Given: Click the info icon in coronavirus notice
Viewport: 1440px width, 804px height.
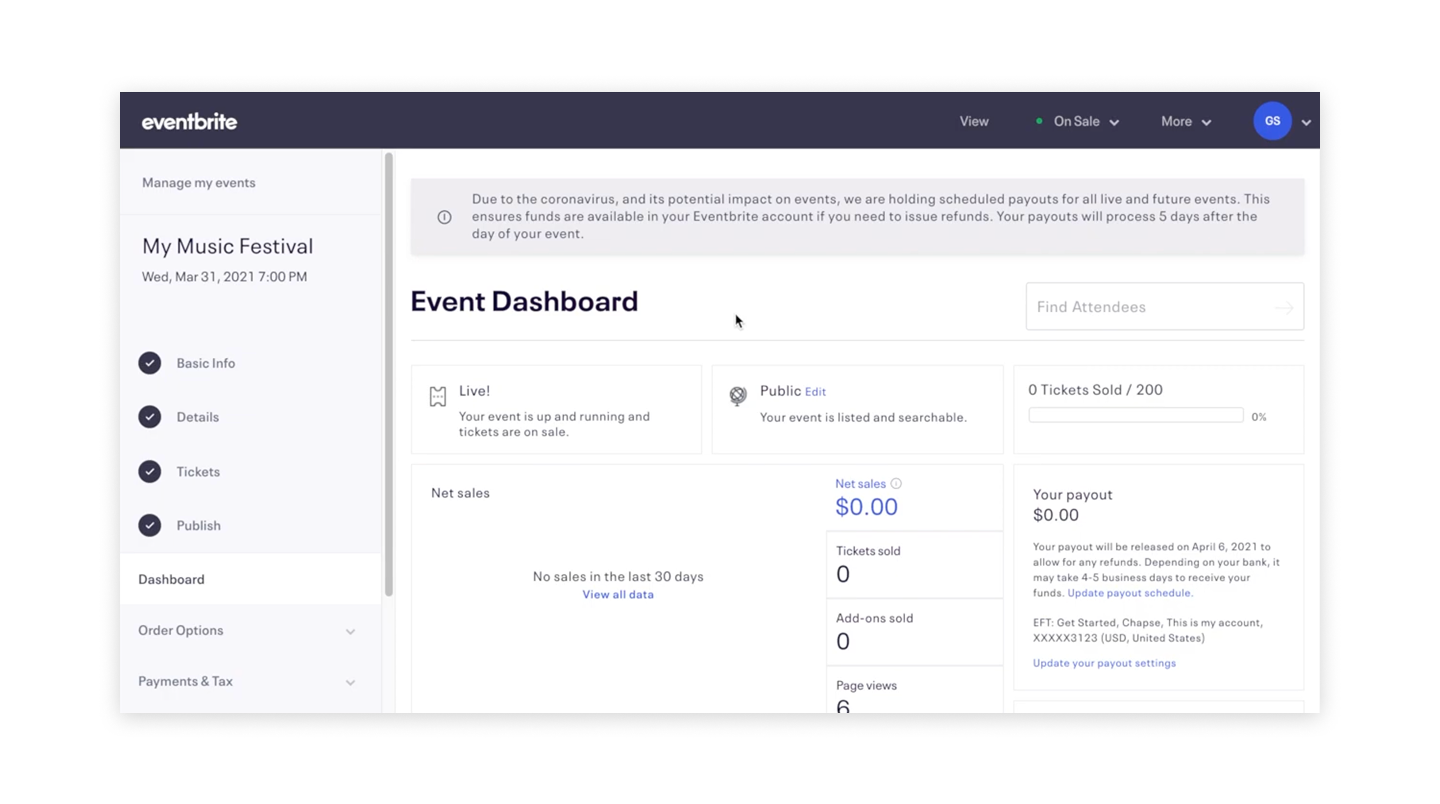Looking at the screenshot, I should [x=444, y=217].
